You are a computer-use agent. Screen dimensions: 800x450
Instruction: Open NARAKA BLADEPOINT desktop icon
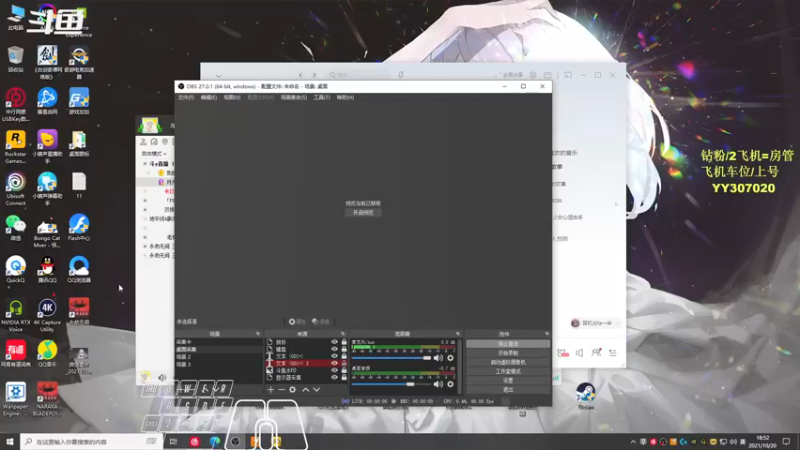click(x=47, y=399)
